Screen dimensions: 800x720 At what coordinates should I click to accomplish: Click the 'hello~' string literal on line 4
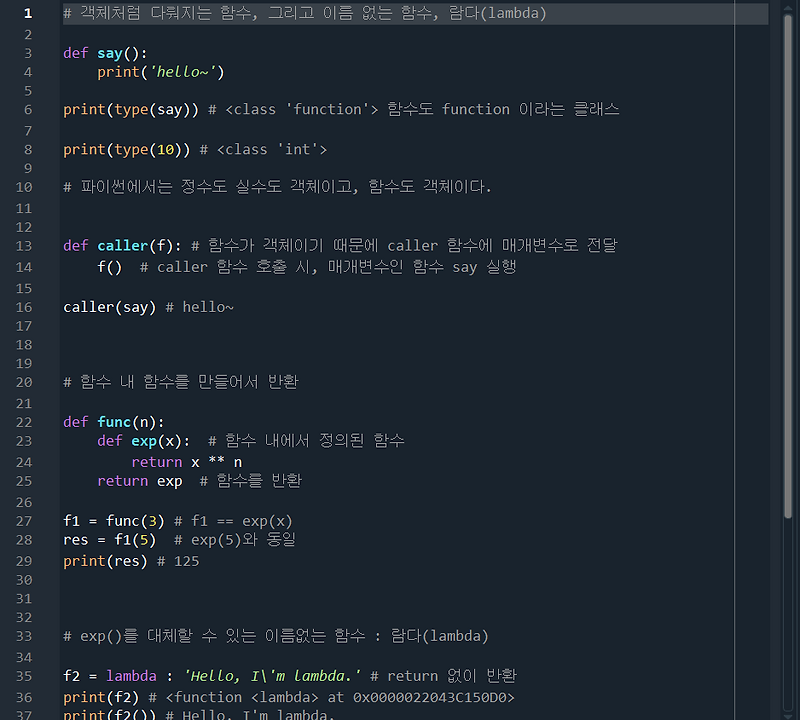tap(182, 72)
